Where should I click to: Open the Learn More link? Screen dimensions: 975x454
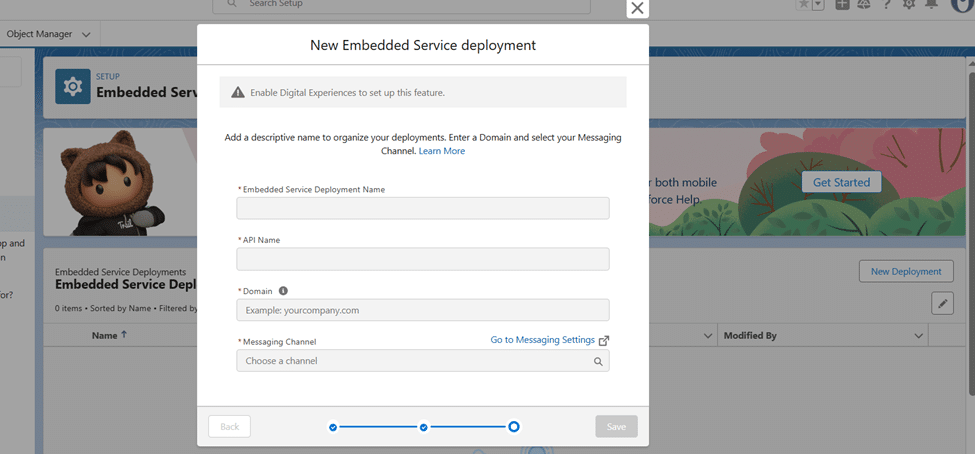(441, 151)
